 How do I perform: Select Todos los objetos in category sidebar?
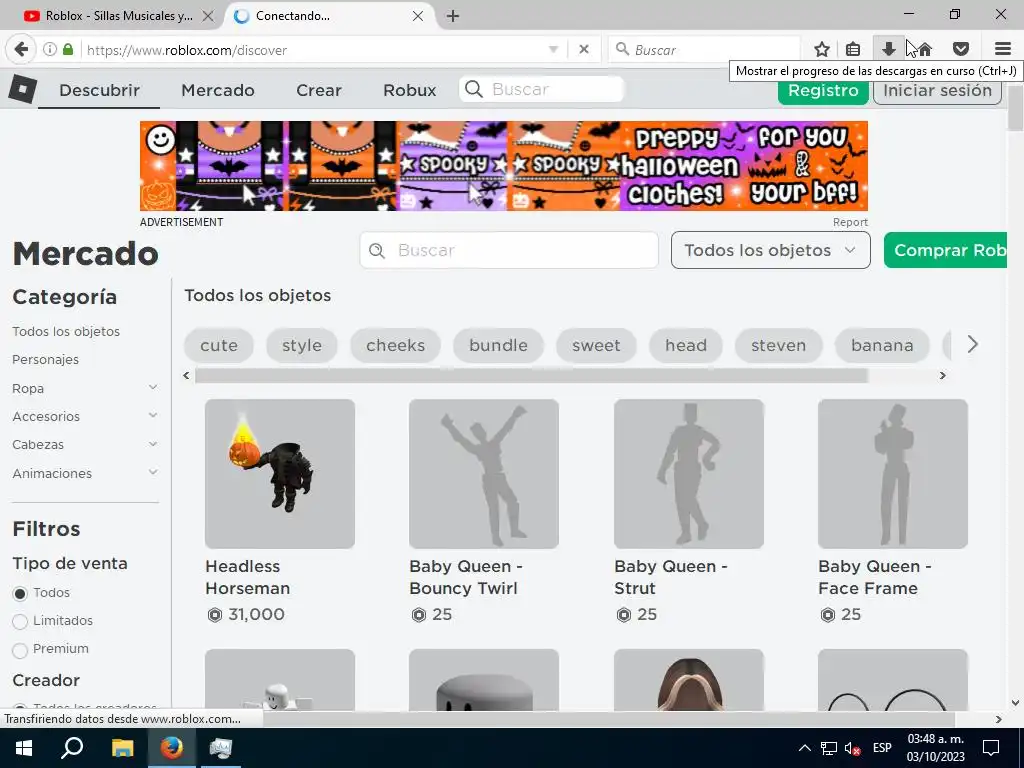click(x=66, y=332)
